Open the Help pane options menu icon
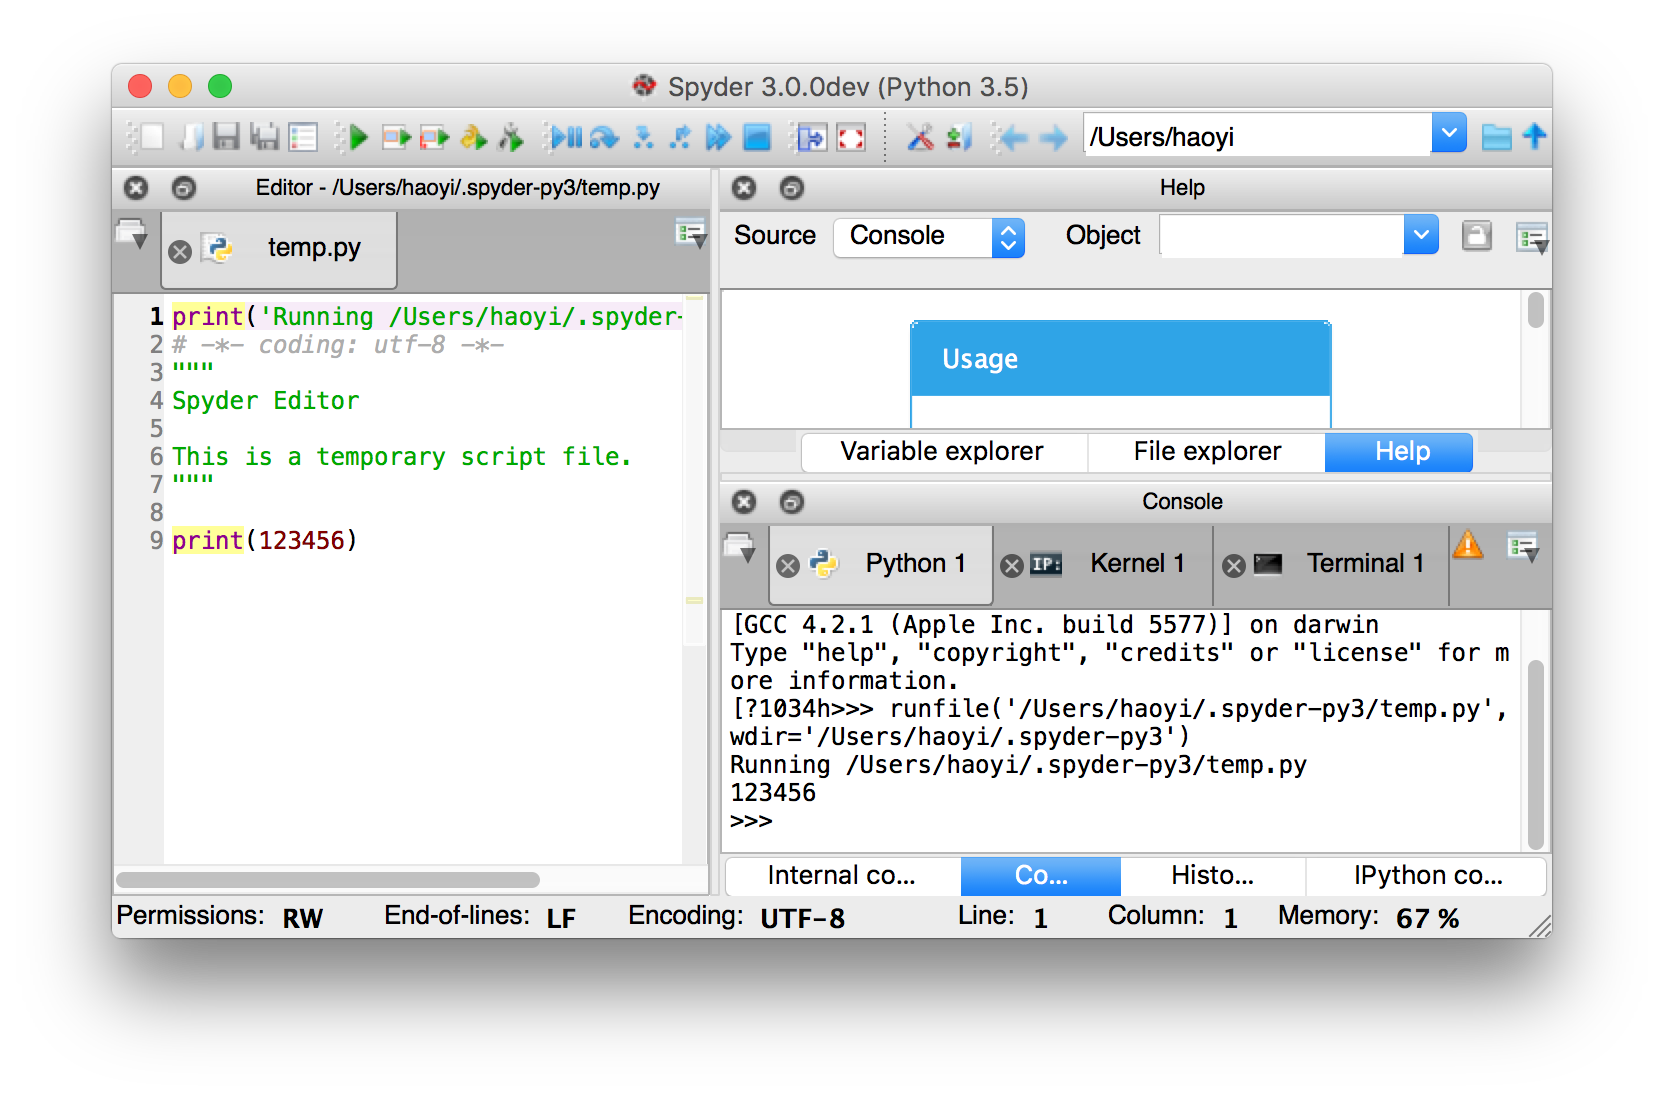The image size is (1664, 1098). pyautogui.click(x=1531, y=238)
